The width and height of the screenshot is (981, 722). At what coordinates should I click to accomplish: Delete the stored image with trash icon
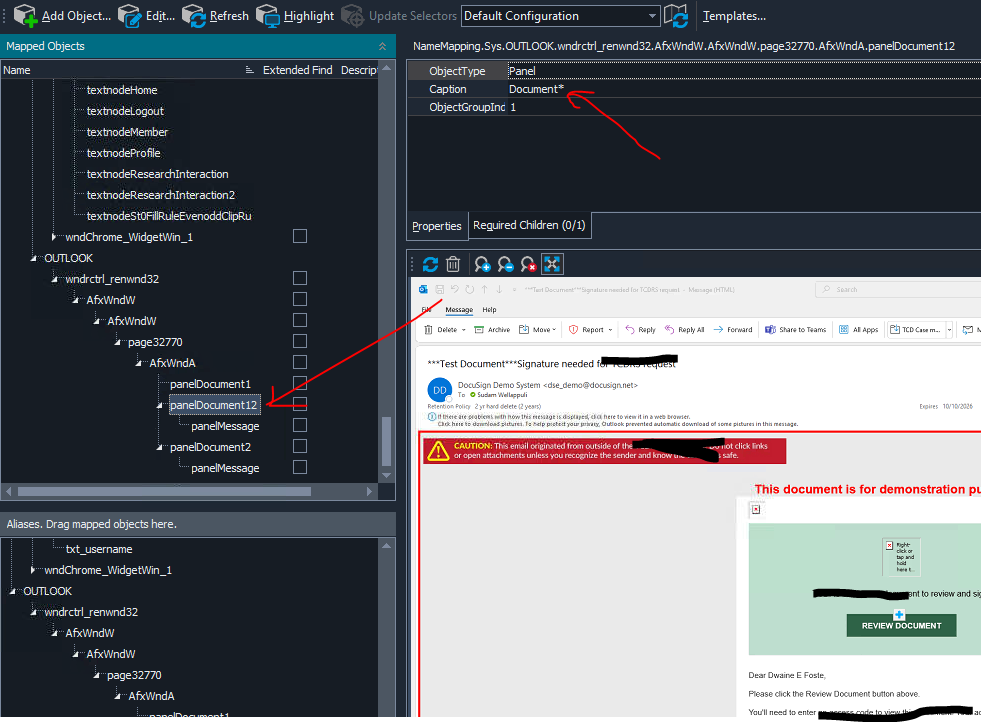pos(453,264)
